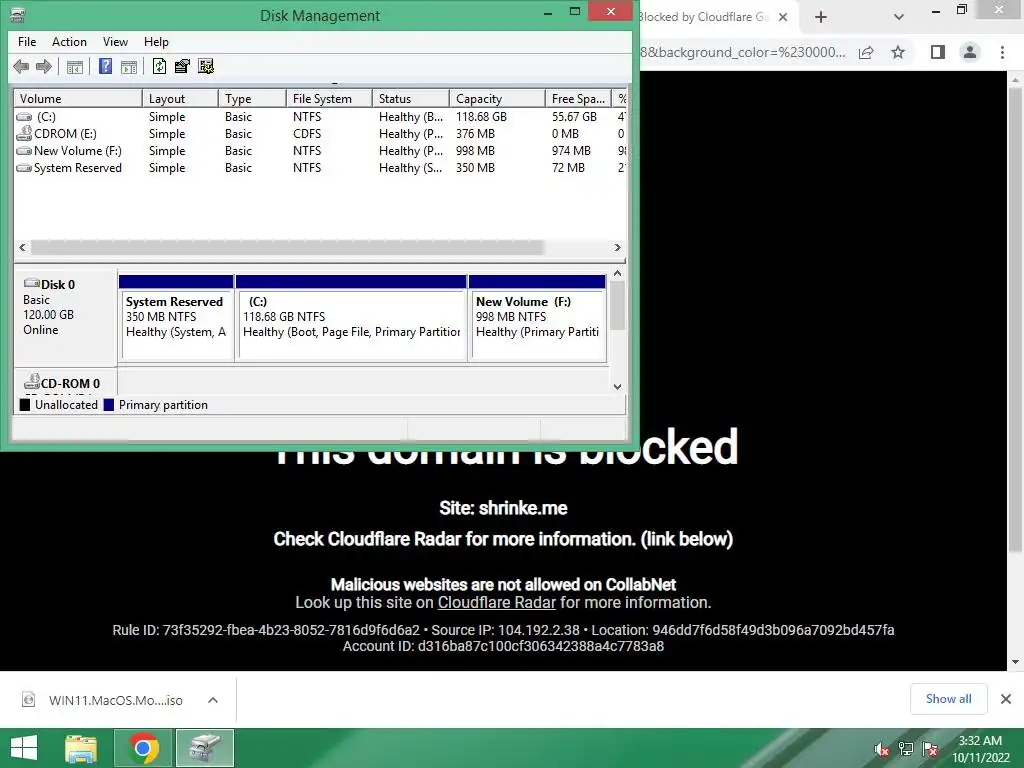Open File Explorer from the taskbar
The width and height of the screenshot is (1024, 768).
pyautogui.click(x=81, y=748)
